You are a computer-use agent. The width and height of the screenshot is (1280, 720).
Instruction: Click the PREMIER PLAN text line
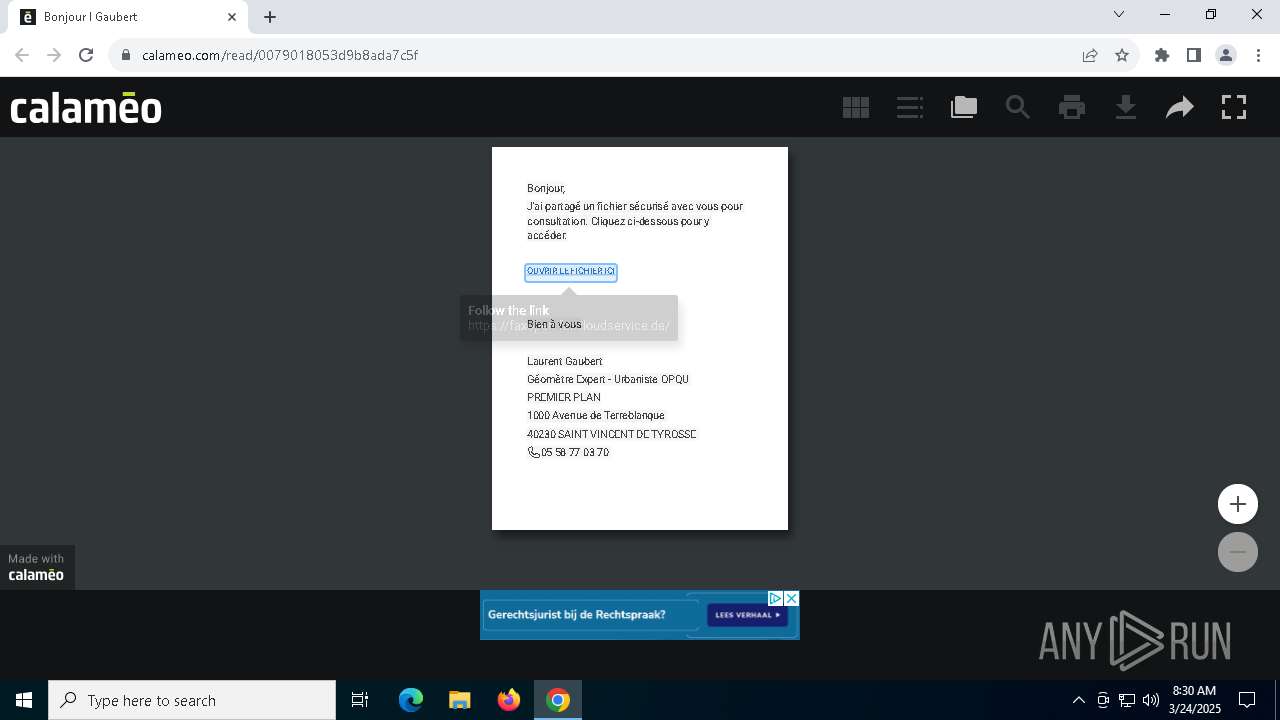point(564,397)
